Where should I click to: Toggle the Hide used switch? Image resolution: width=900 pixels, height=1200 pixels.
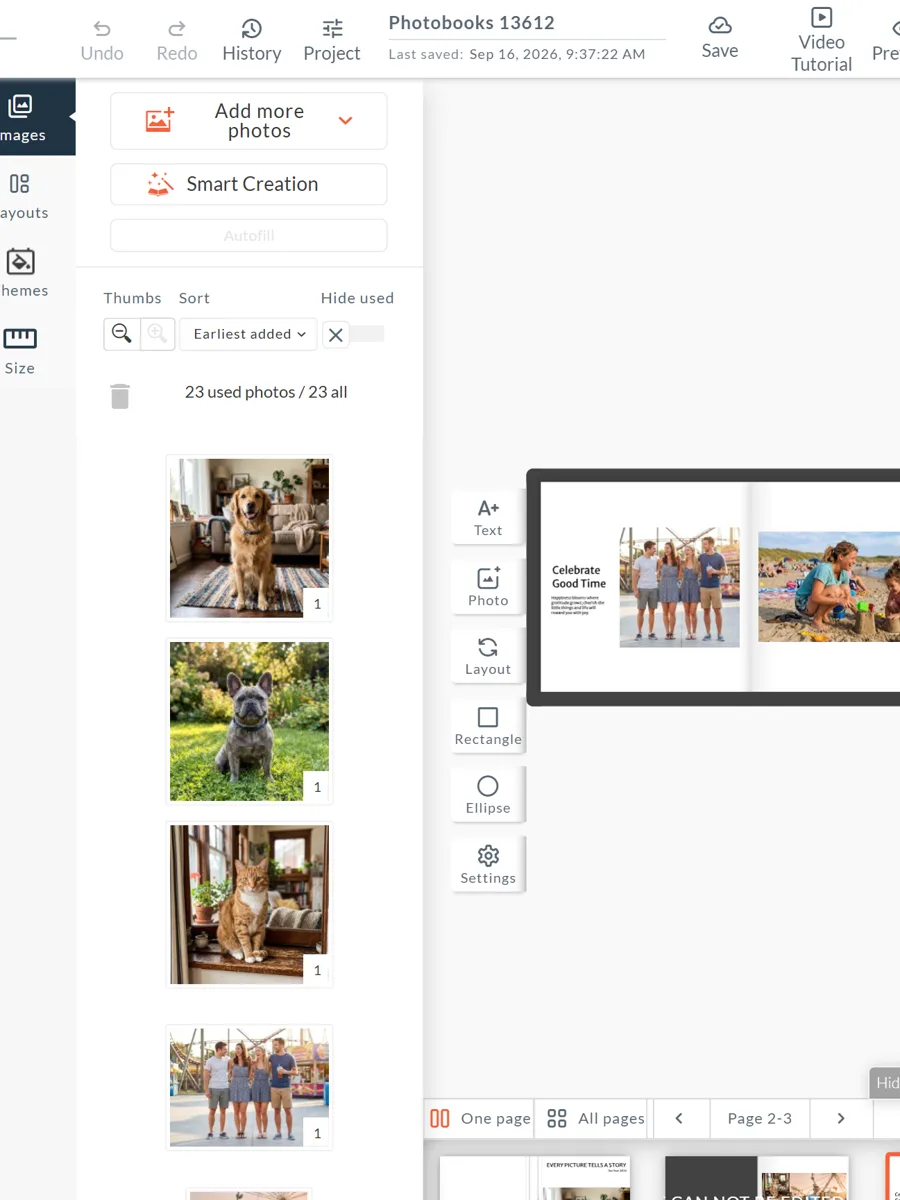point(354,334)
